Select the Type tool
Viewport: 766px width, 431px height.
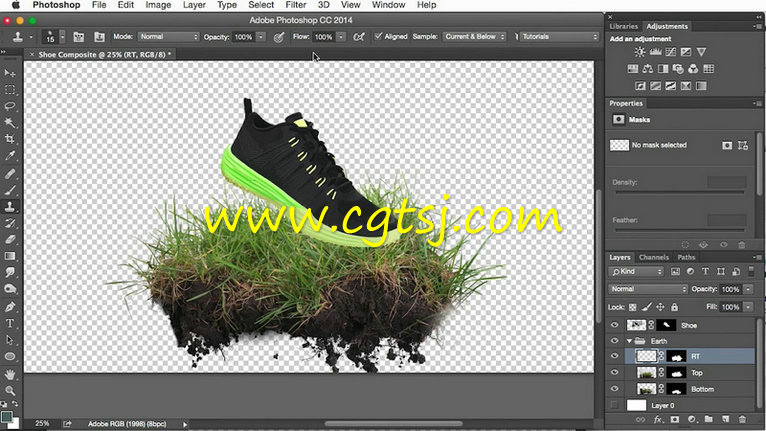[10, 323]
